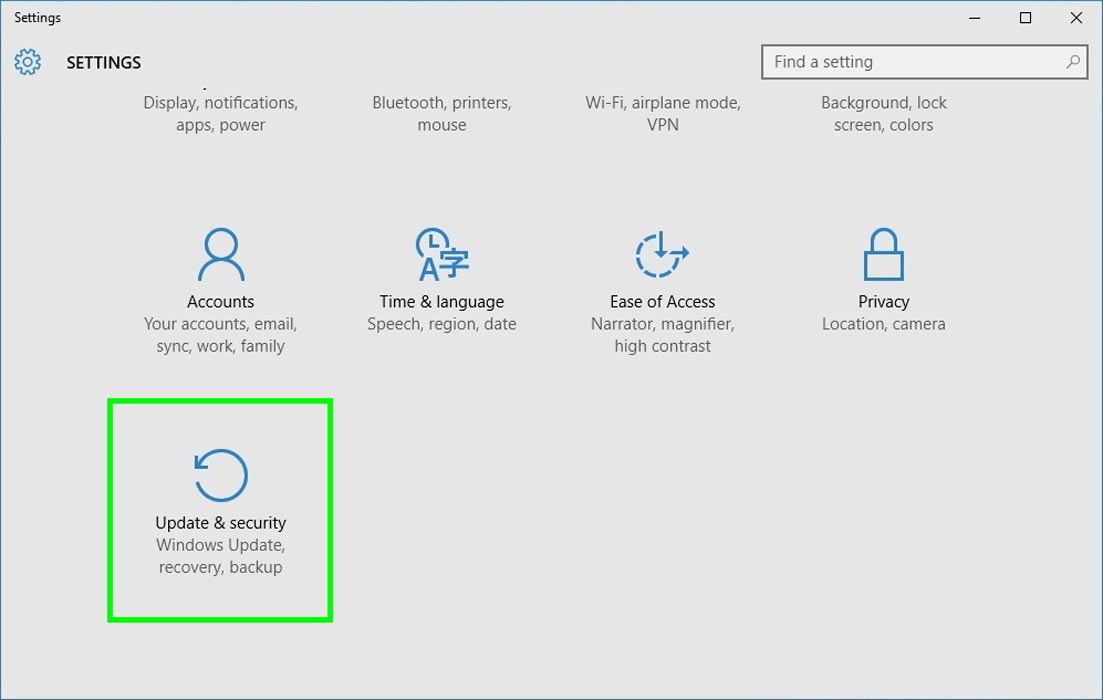Open Privacy using the padlock icon
Image resolution: width=1103 pixels, height=700 pixels.
pos(883,255)
